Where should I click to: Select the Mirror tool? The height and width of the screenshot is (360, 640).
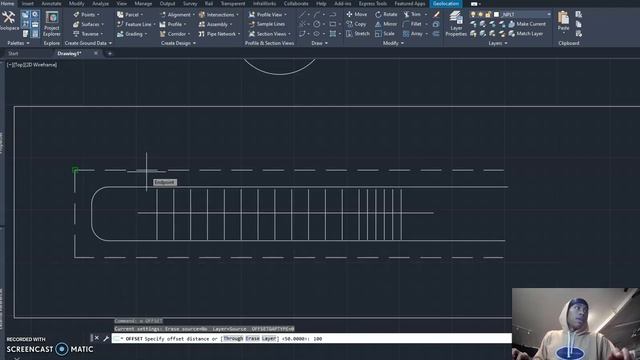tap(386, 24)
